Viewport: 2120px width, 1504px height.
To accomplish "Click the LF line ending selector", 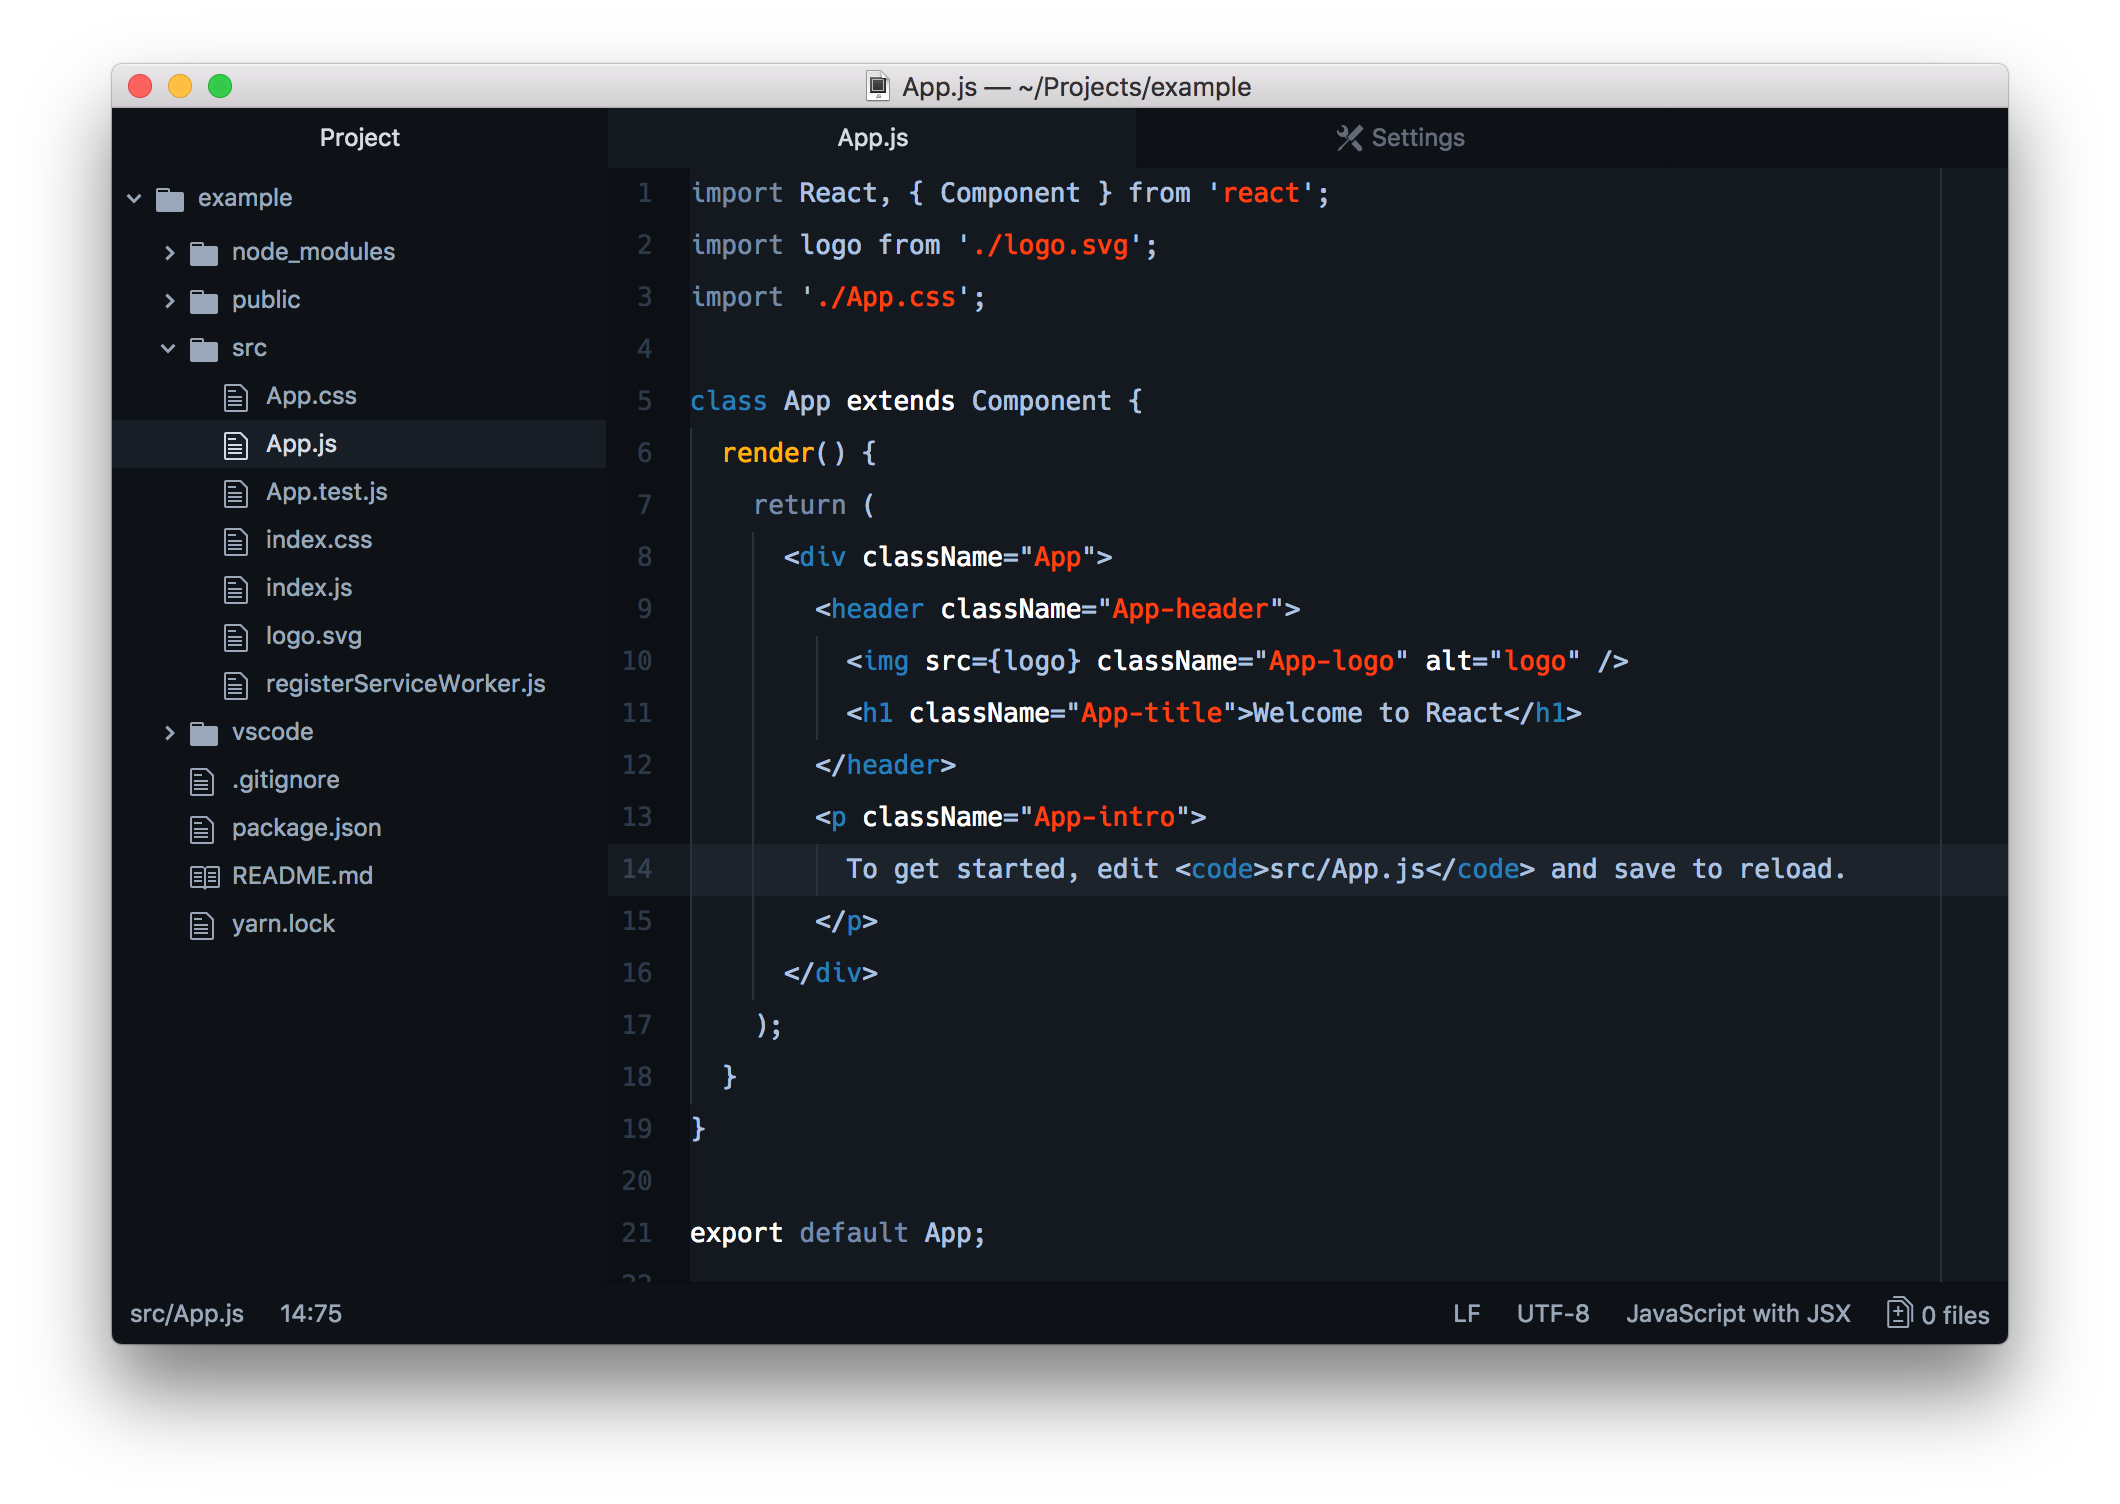I will pyautogui.click(x=1466, y=1314).
